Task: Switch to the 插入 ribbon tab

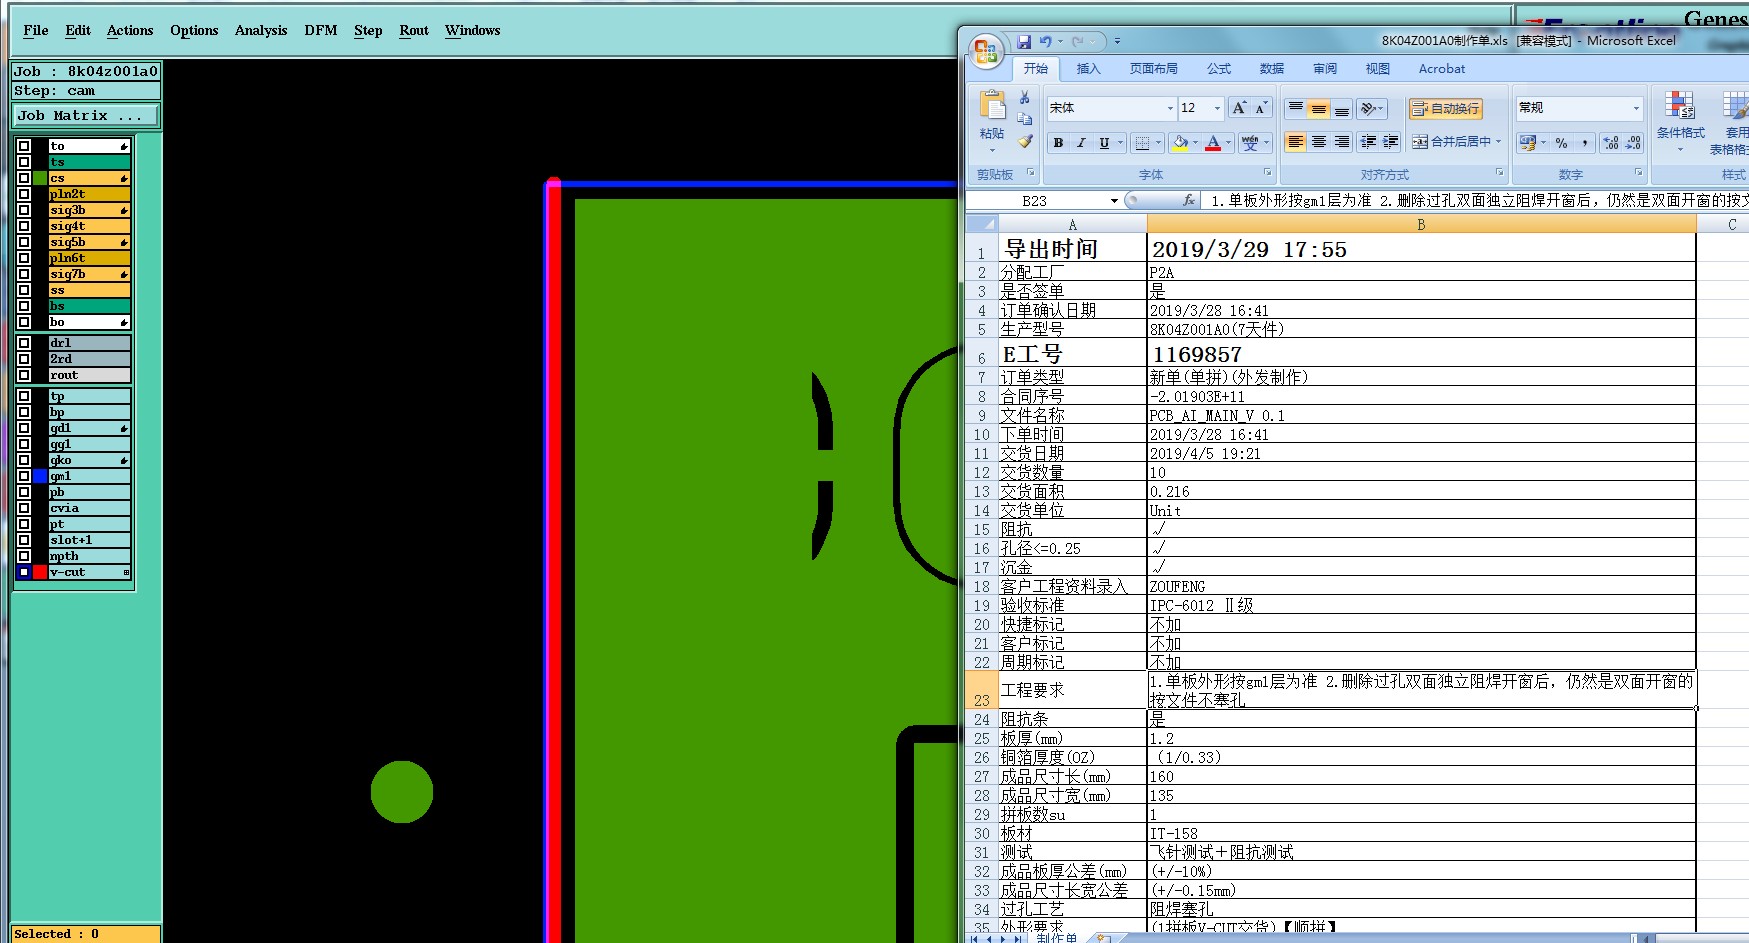Action: click(x=1088, y=69)
